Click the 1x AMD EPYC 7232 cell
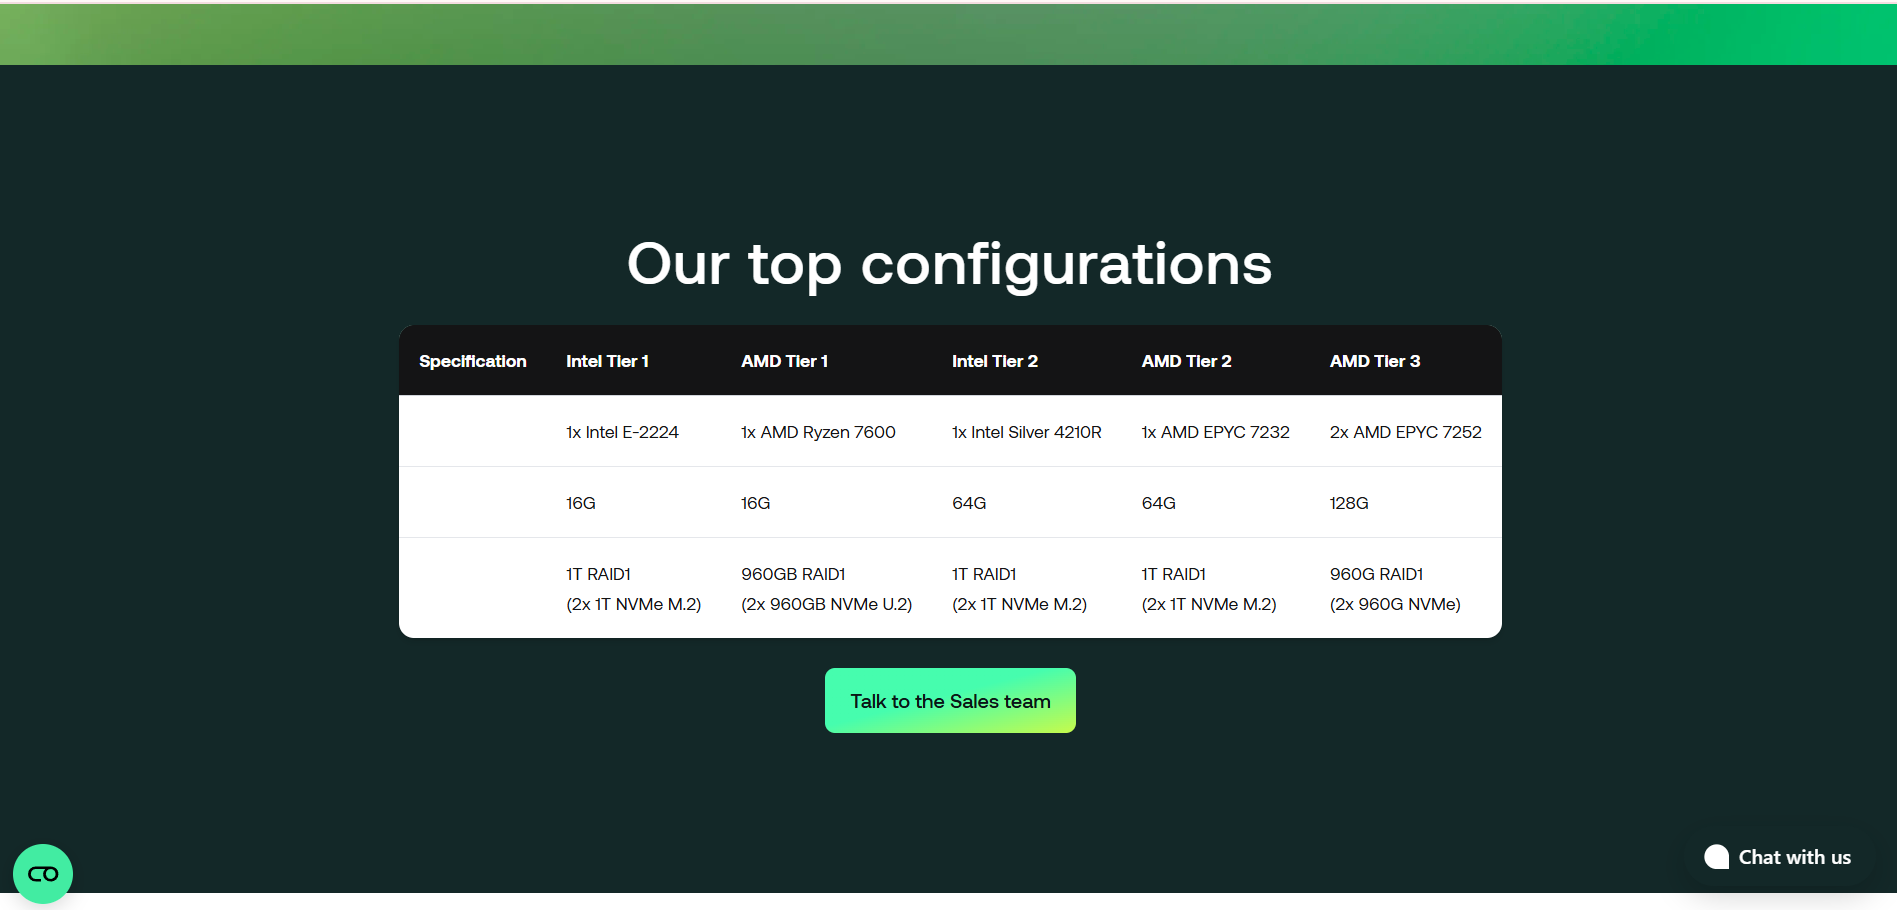The image size is (1897, 910). [x=1215, y=432]
